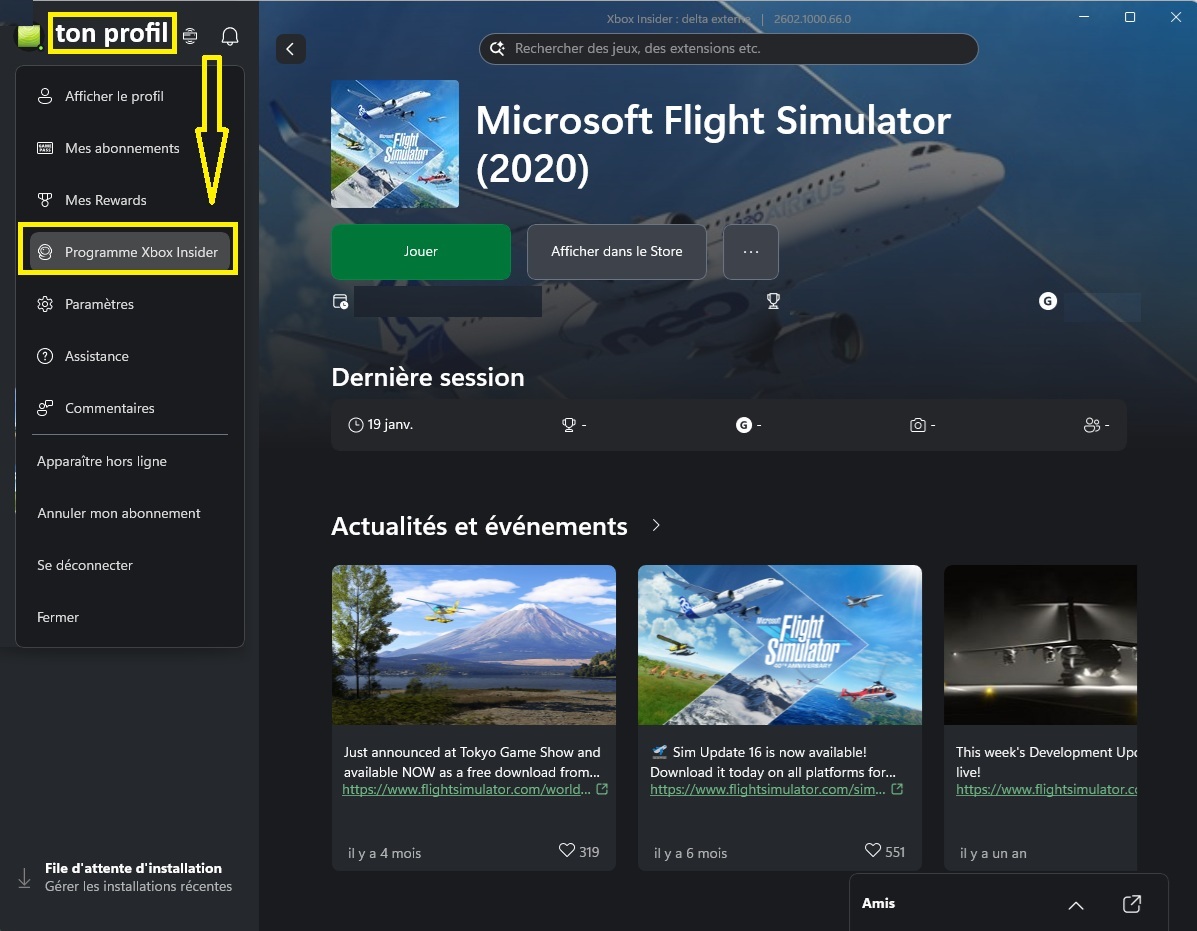
Task: Click the person icon beside Afficher le profil
Action: [45, 96]
